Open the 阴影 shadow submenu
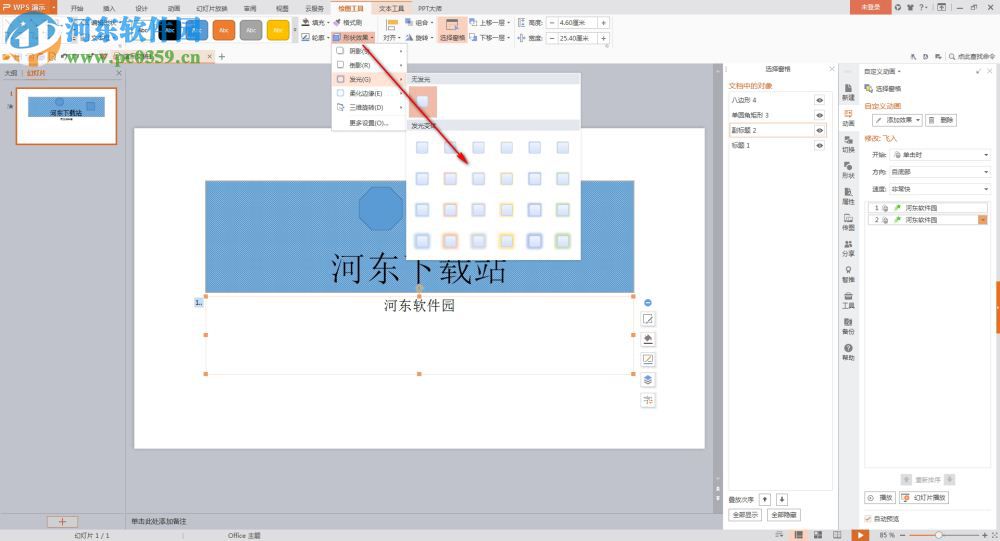The height and width of the screenshot is (541, 1000). (369, 51)
